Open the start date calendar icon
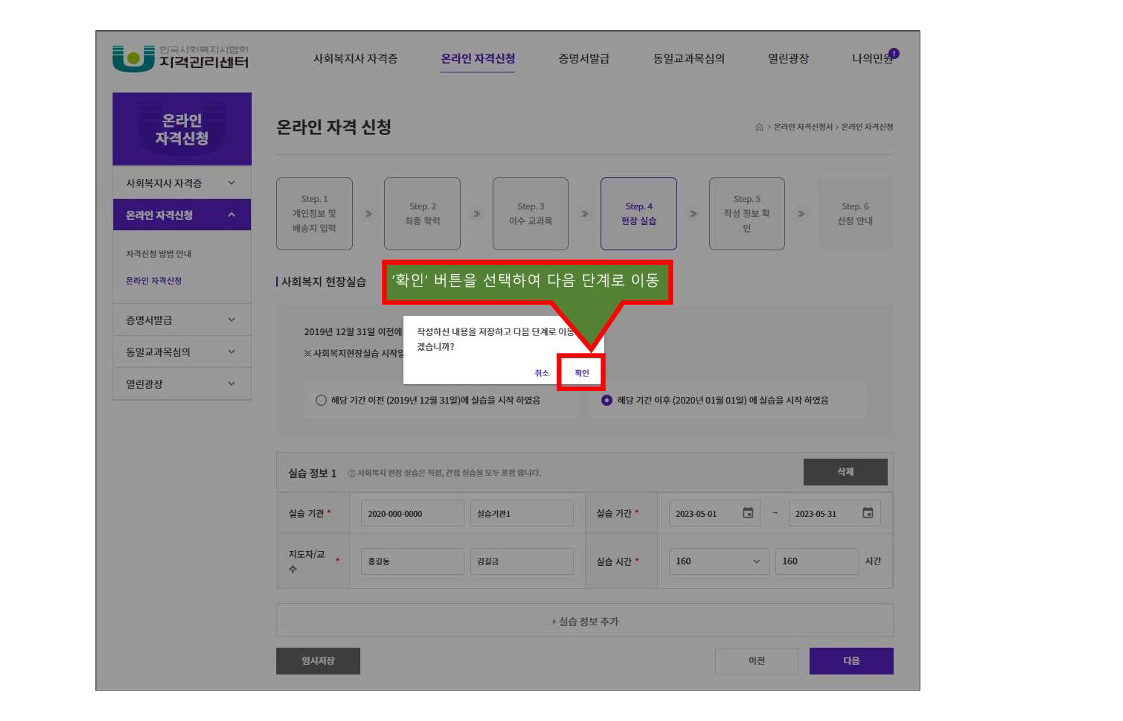Screen dimensions: 1123x721 [x=748, y=513]
